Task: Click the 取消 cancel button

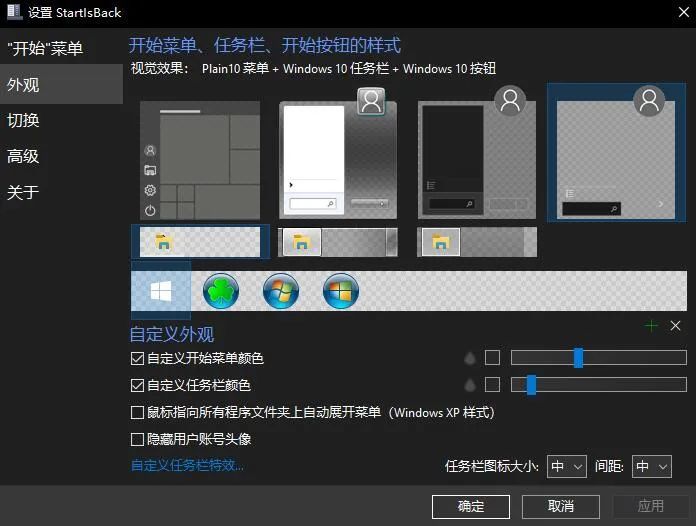Action: coord(561,506)
